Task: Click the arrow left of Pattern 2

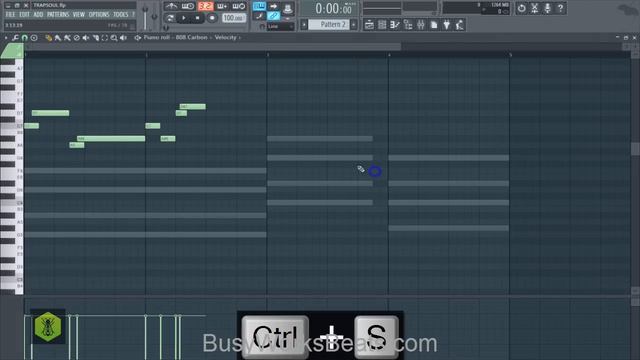Action: (x=304, y=24)
